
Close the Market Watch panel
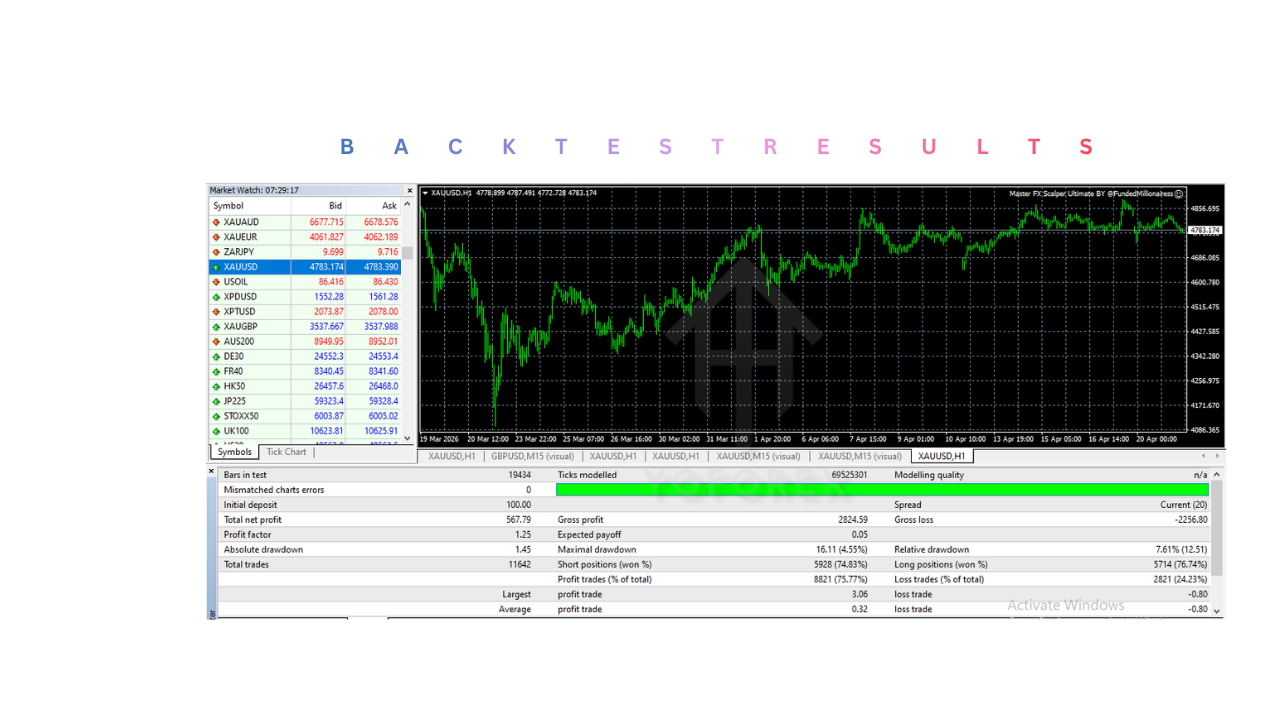coord(409,190)
